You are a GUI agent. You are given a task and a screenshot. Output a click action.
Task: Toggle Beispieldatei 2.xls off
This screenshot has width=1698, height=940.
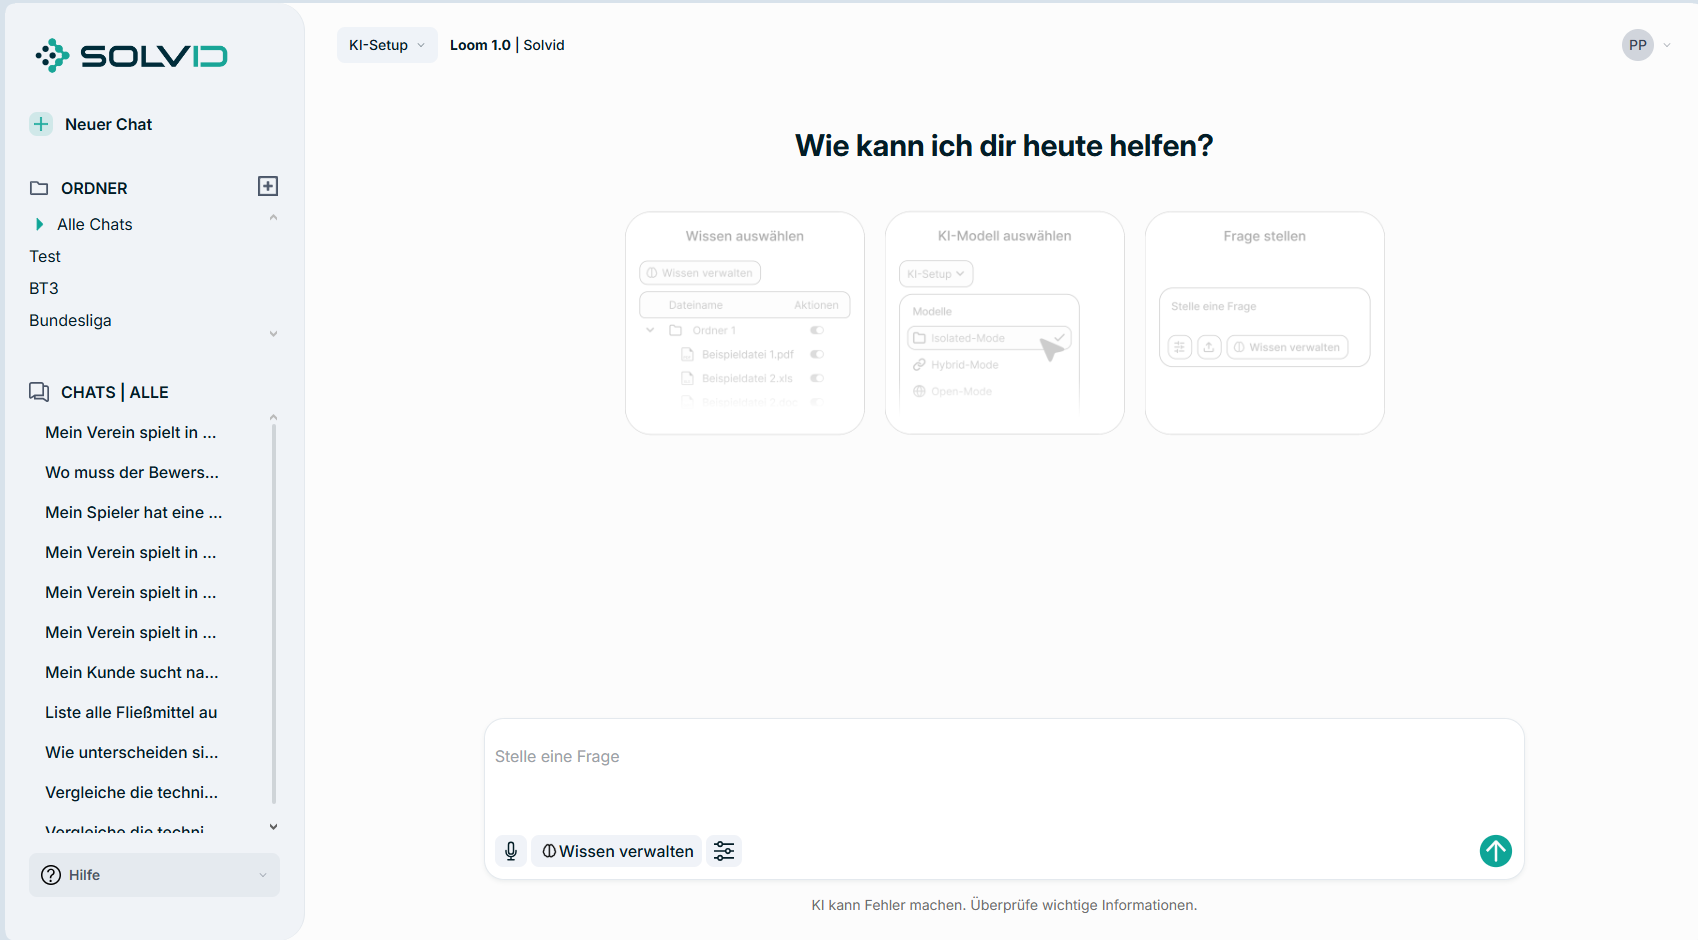coord(816,378)
